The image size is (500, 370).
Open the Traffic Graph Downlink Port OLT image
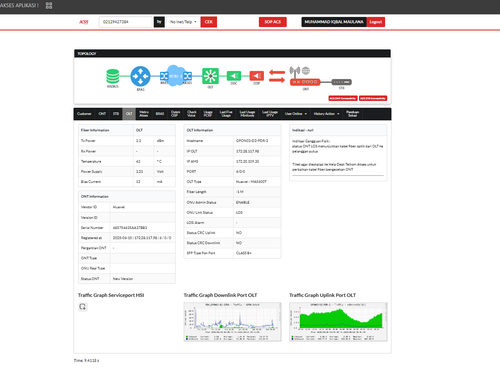232,322
